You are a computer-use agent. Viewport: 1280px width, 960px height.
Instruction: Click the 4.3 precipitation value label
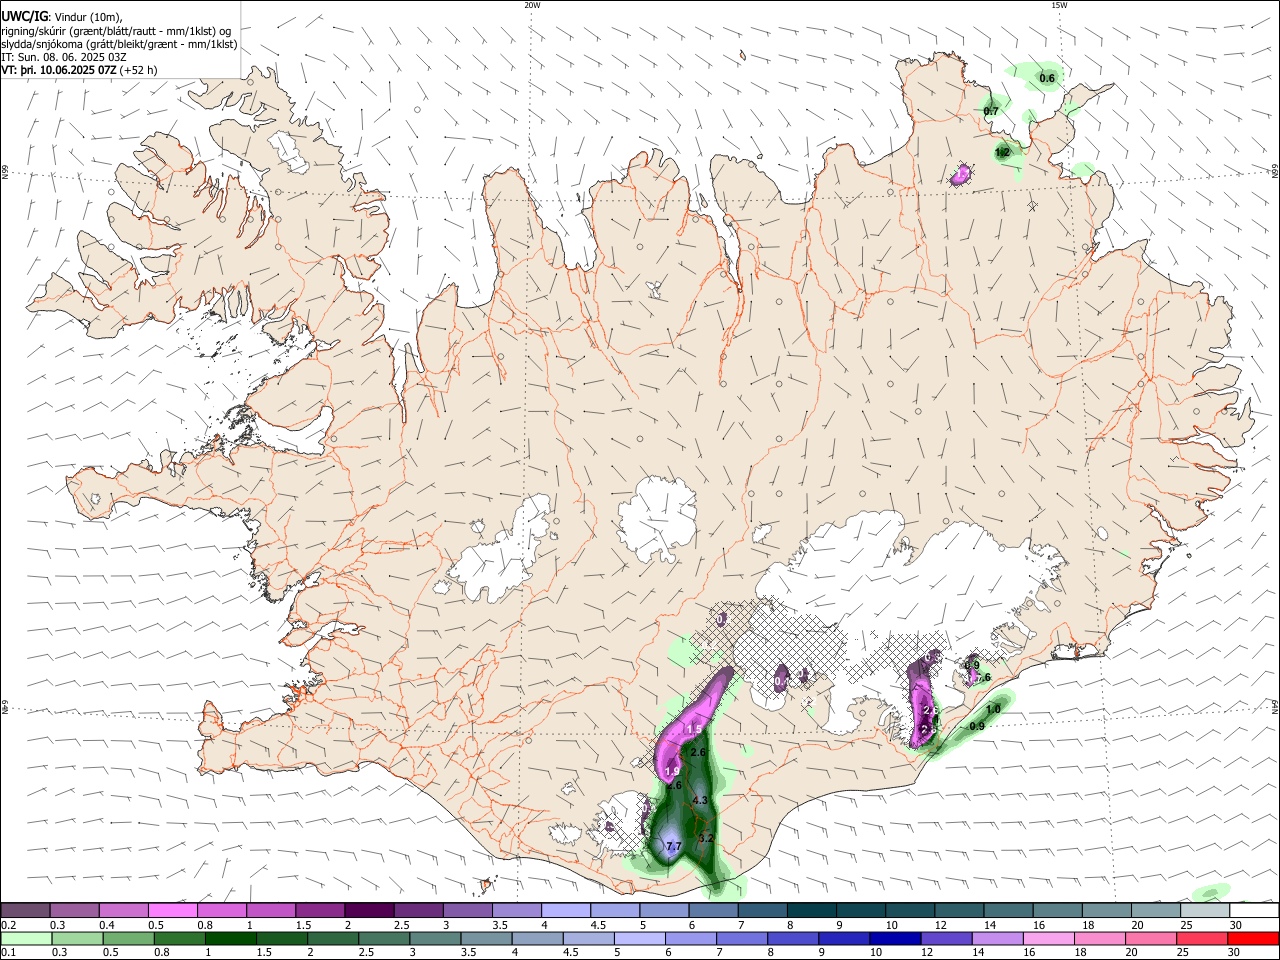[700, 800]
